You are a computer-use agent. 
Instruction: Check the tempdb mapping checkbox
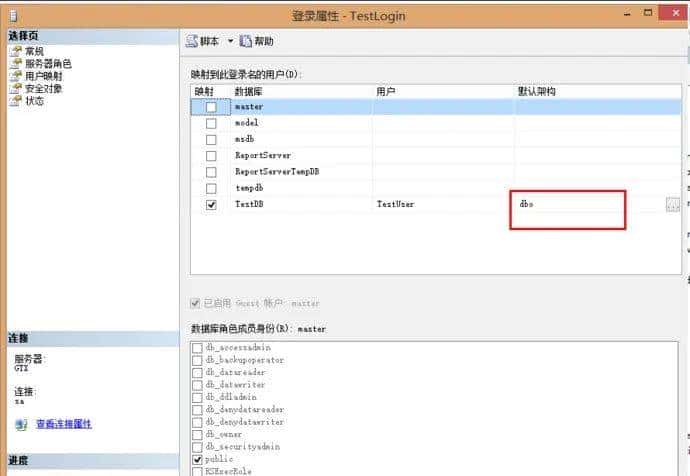pyautogui.click(x=211, y=188)
